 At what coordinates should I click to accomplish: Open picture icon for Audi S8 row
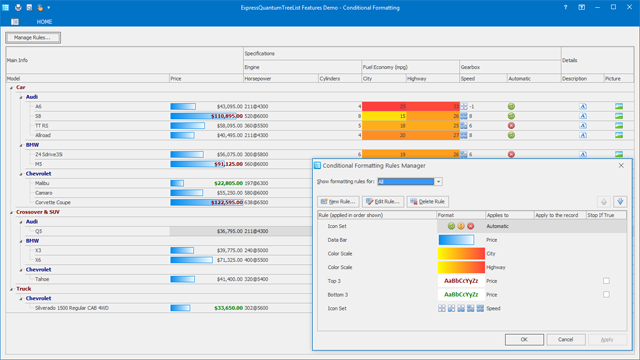pos(619,116)
